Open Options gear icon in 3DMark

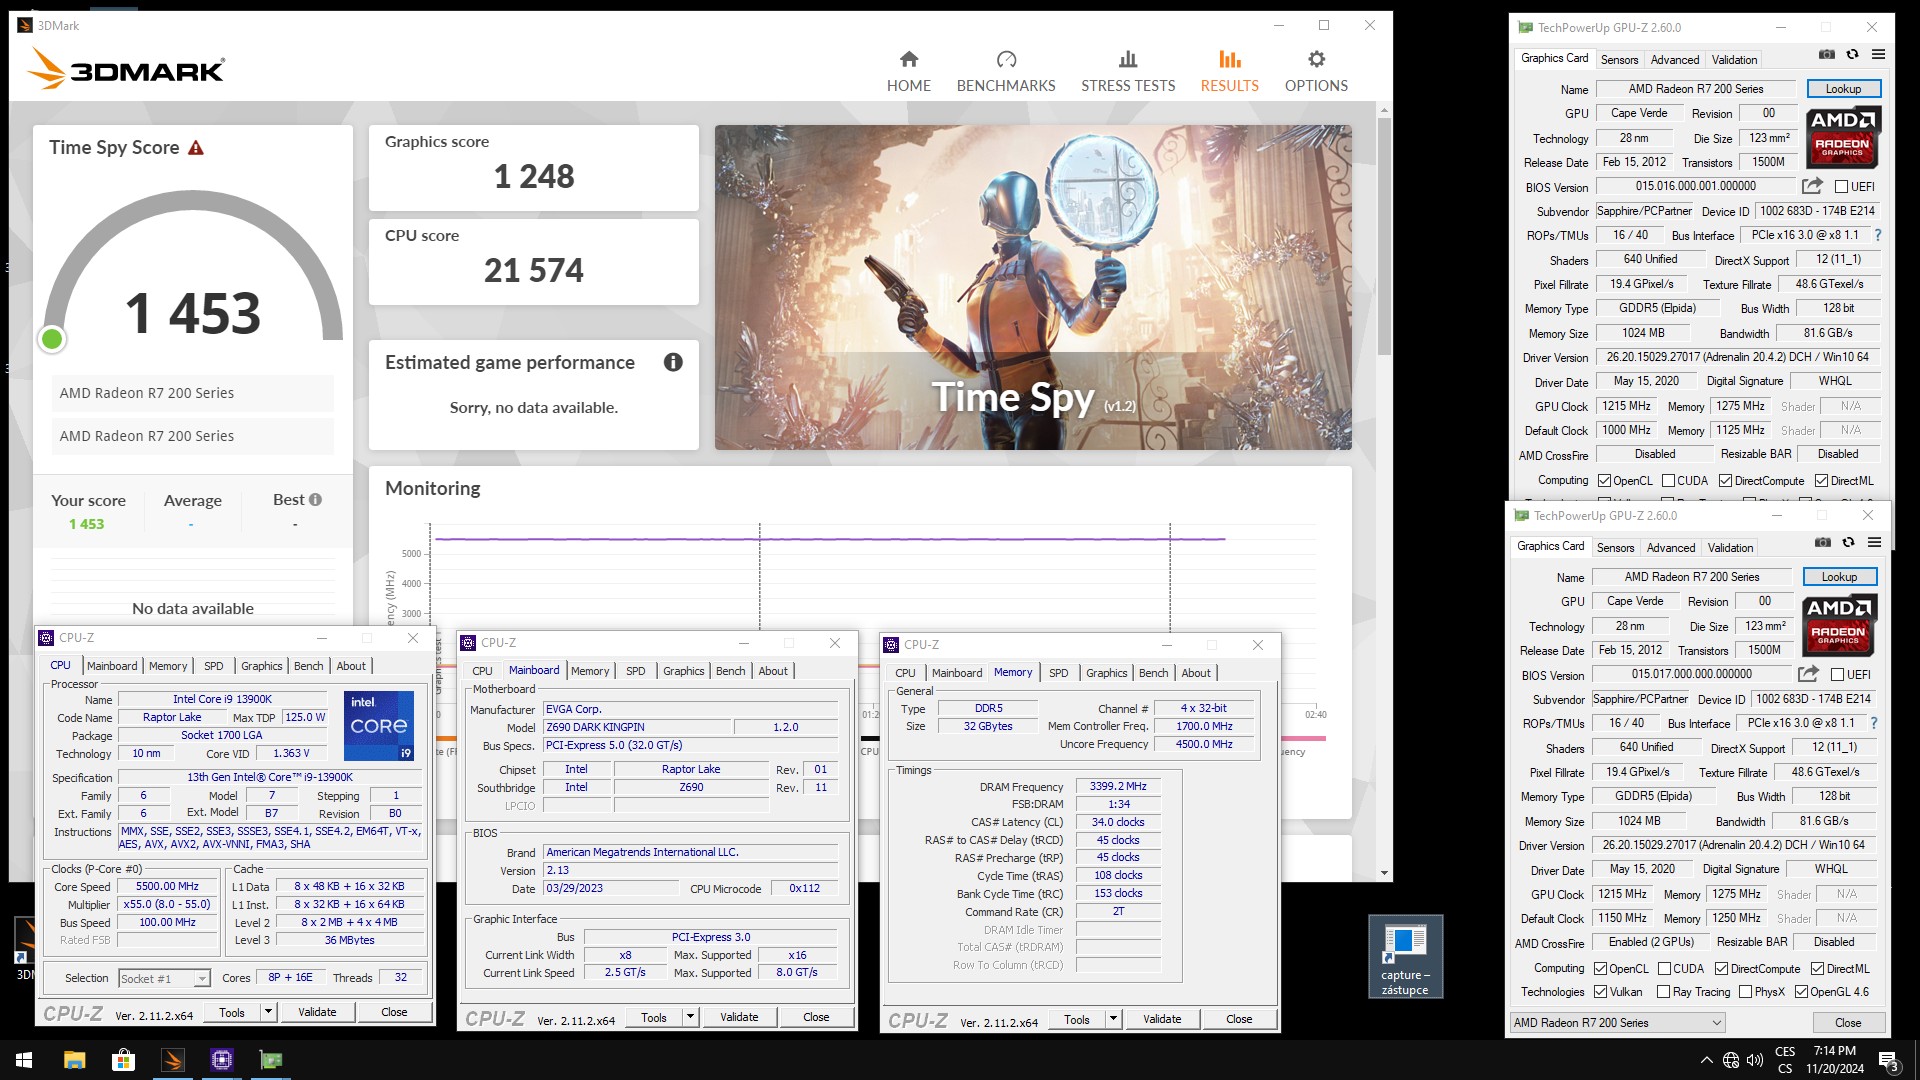click(x=1316, y=59)
